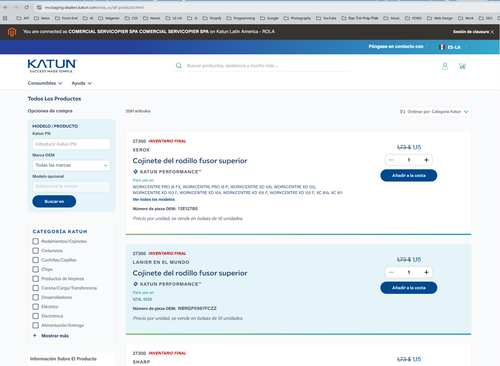Viewport: 500px width, 366px height.
Task: Click the '2091 artículos' count text
Action: 138,111
